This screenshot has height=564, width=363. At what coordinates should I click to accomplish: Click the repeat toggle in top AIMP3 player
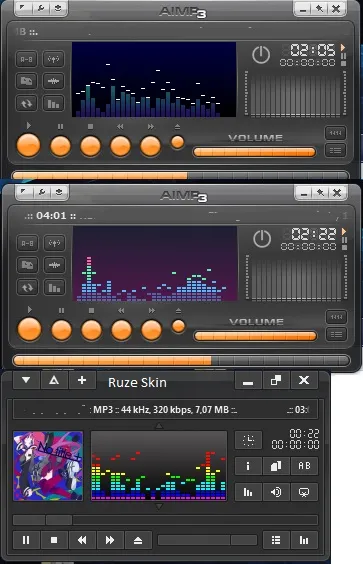coord(27,104)
